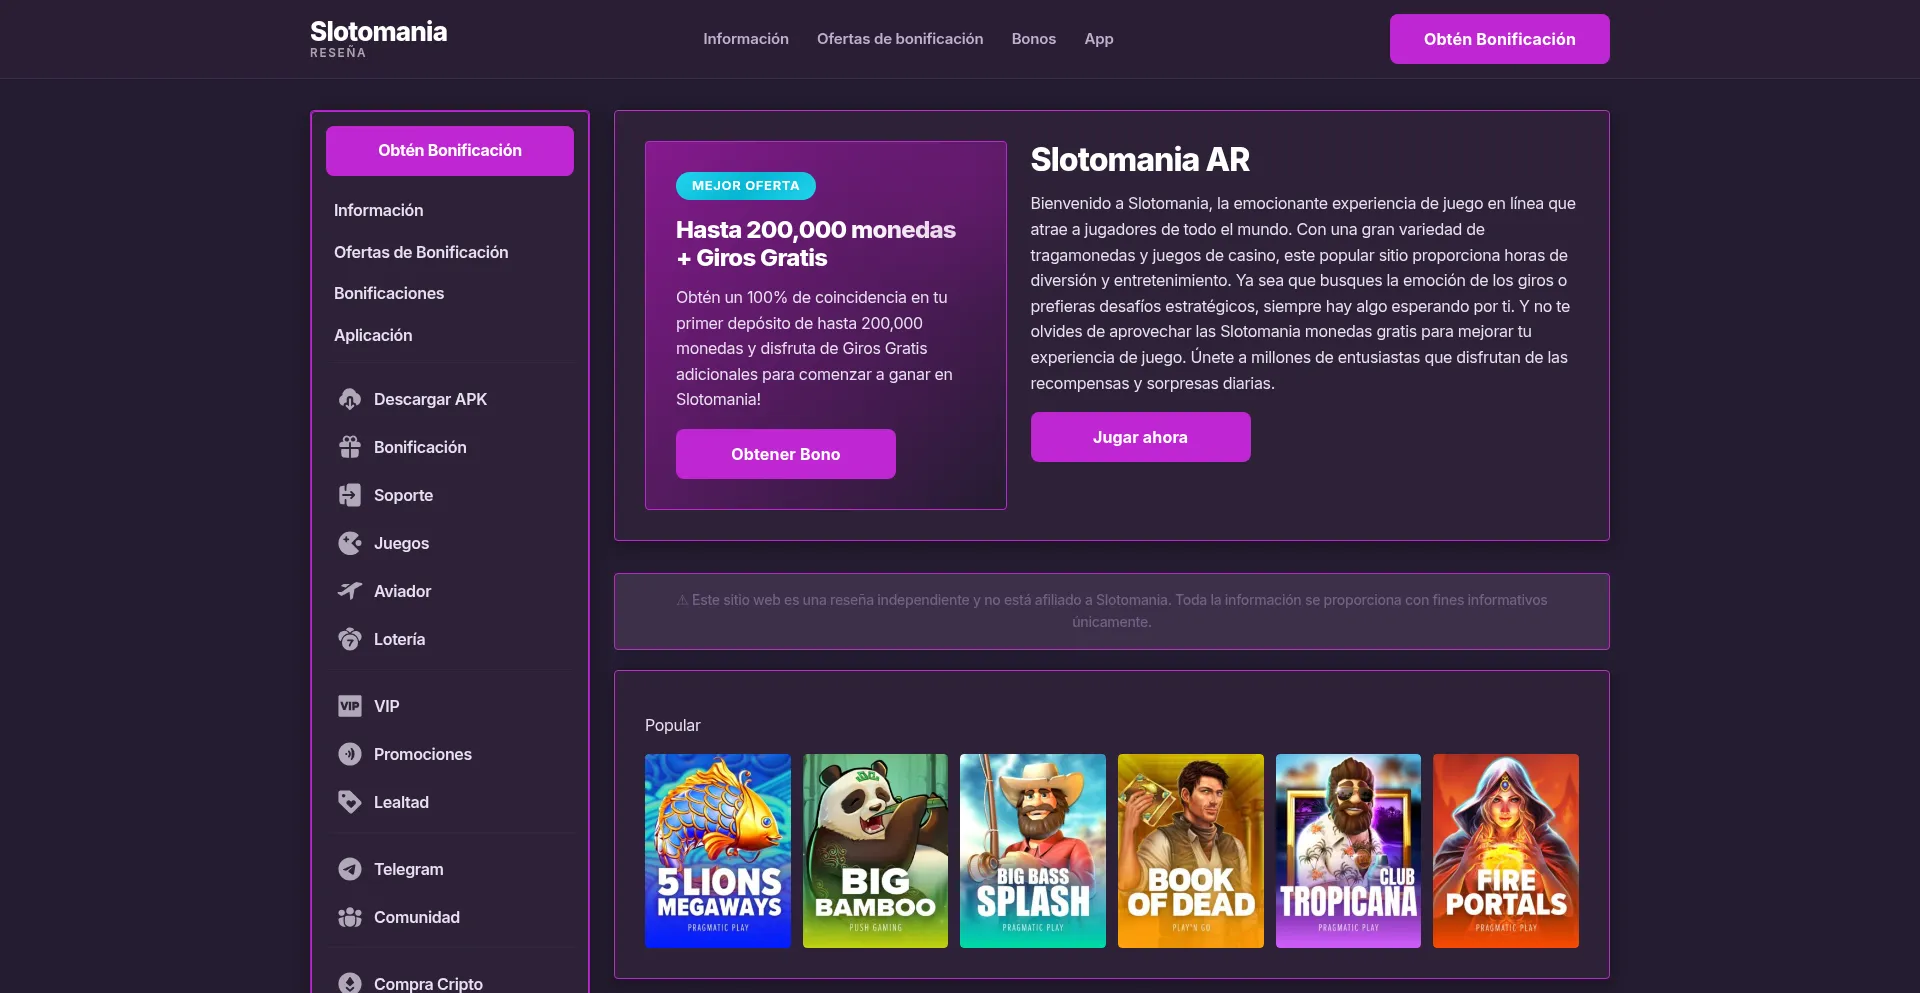Click the Hasta 200,000 monedas offer heading
Image resolution: width=1920 pixels, height=993 pixels.
click(816, 243)
